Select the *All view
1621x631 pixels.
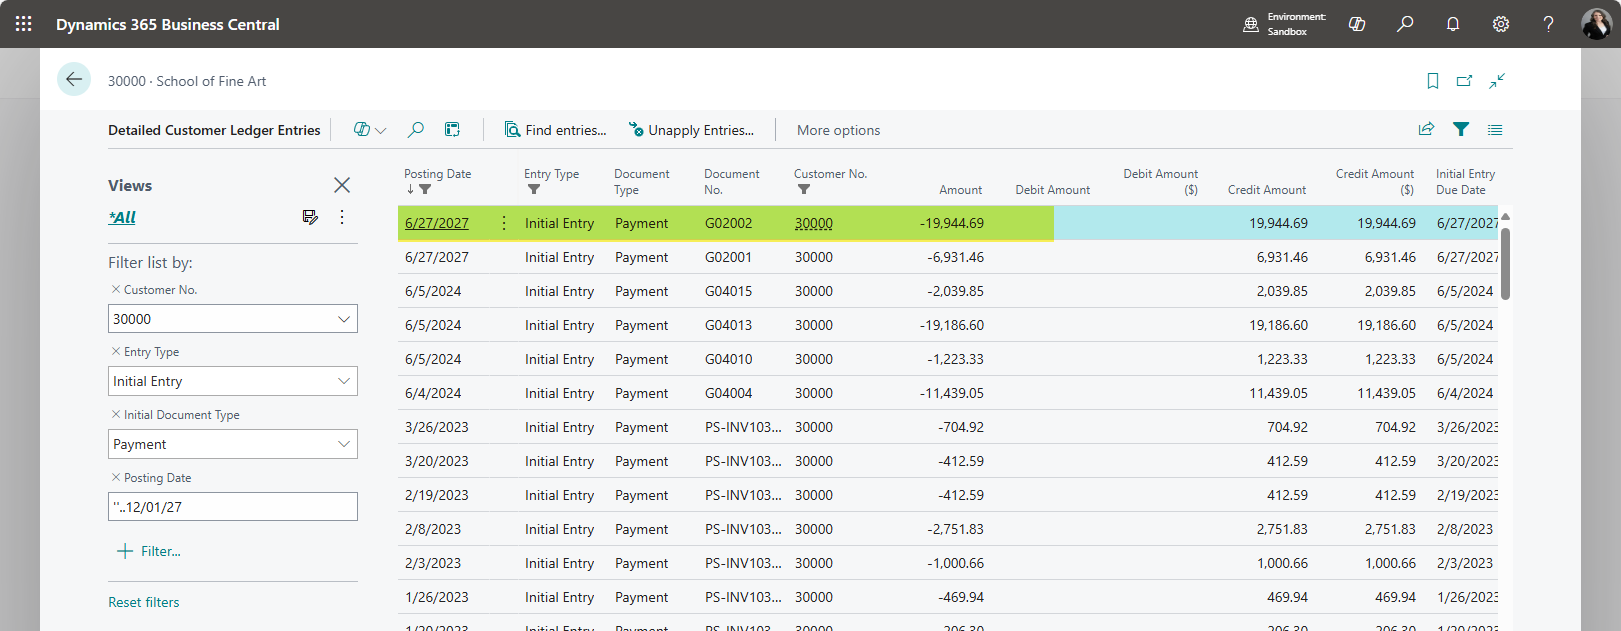pos(122,217)
